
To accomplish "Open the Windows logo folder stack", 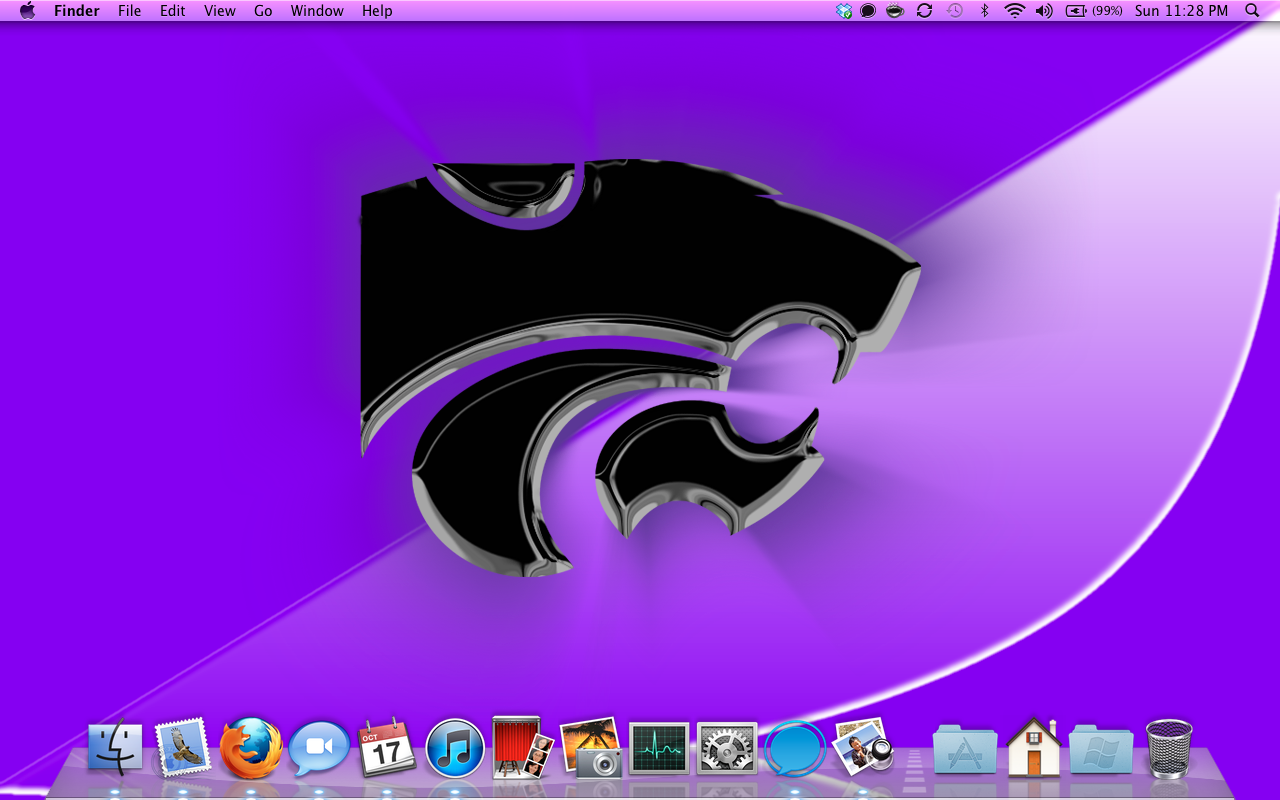I will (x=1101, y=749).
